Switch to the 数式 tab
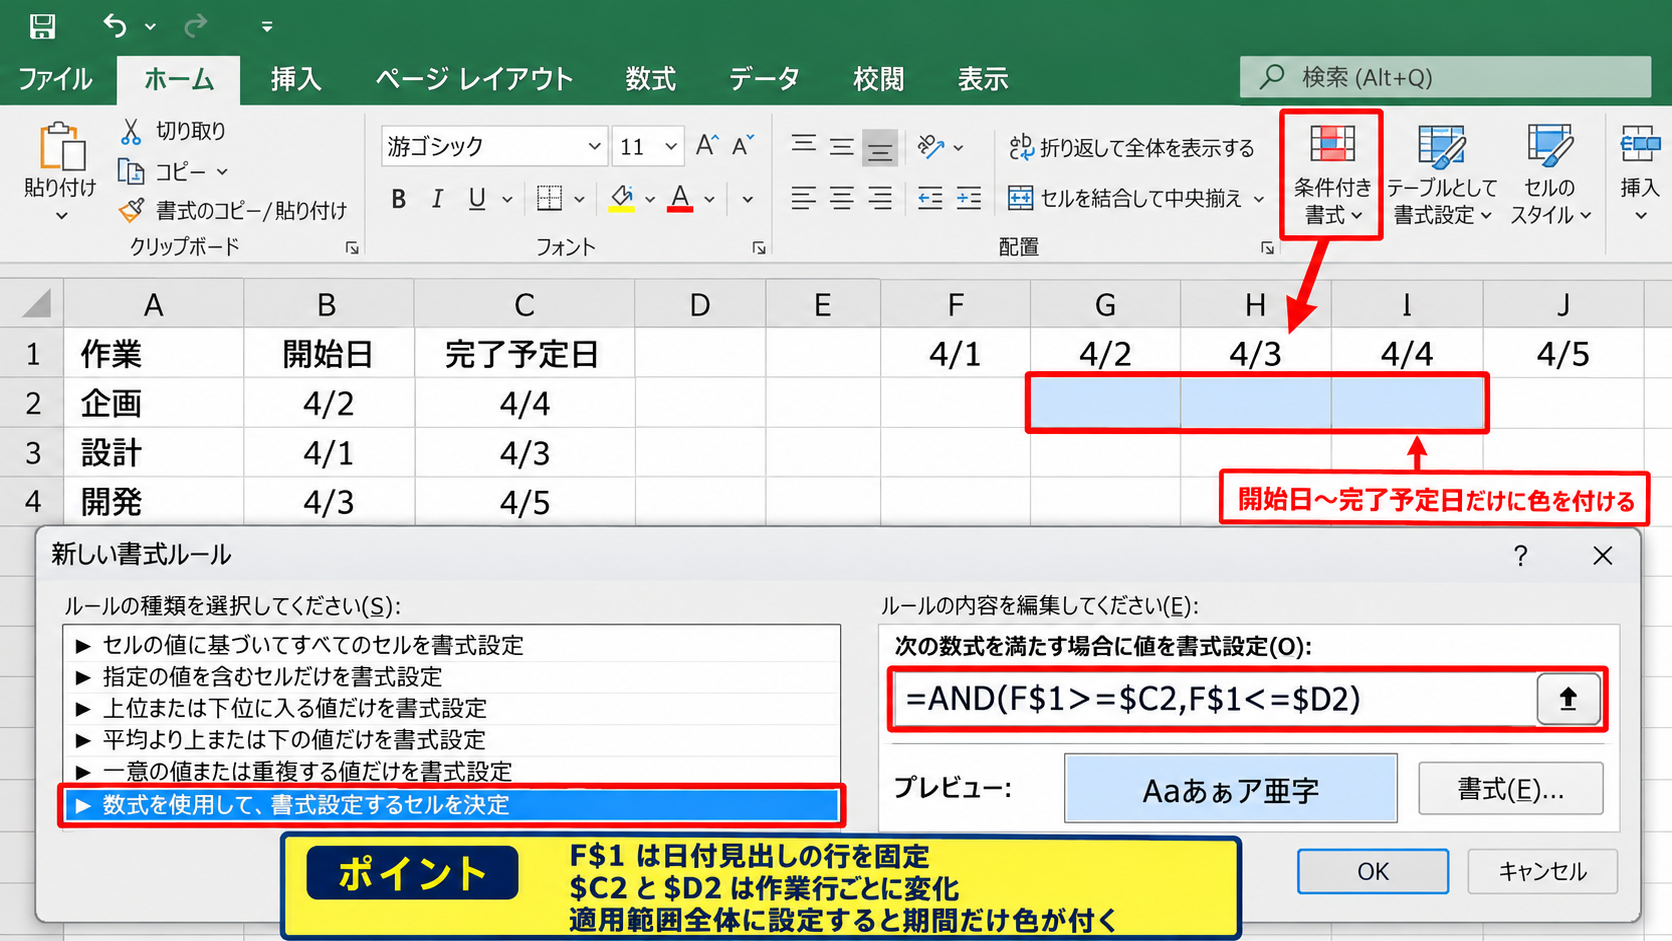This screenshot has width=1672, height=941. [x=651, y=79]
